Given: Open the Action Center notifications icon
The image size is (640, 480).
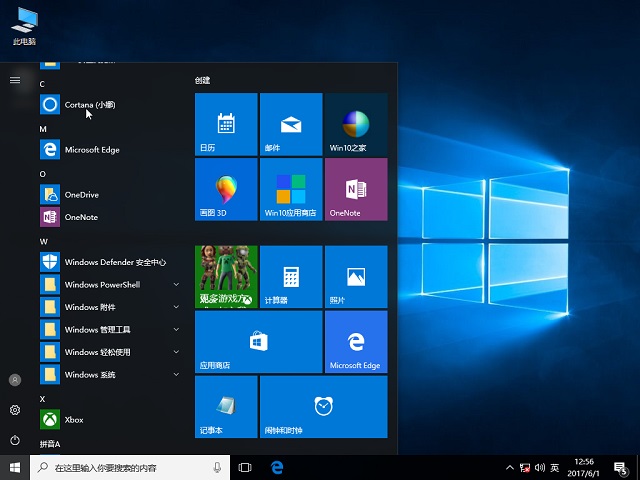Looking at the screenshot, I should click(621, 468).
